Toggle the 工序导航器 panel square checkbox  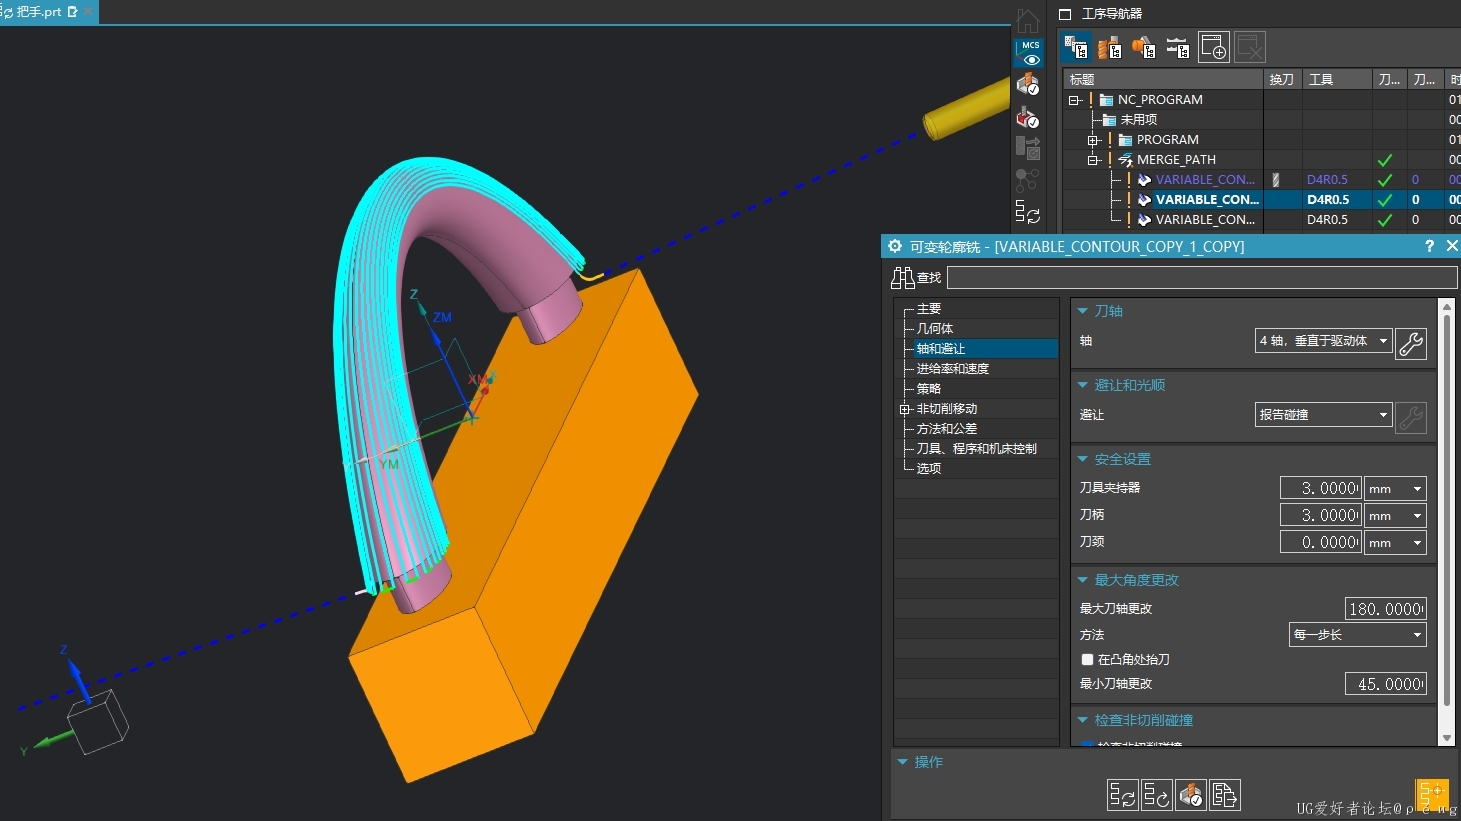point(1065,14)
